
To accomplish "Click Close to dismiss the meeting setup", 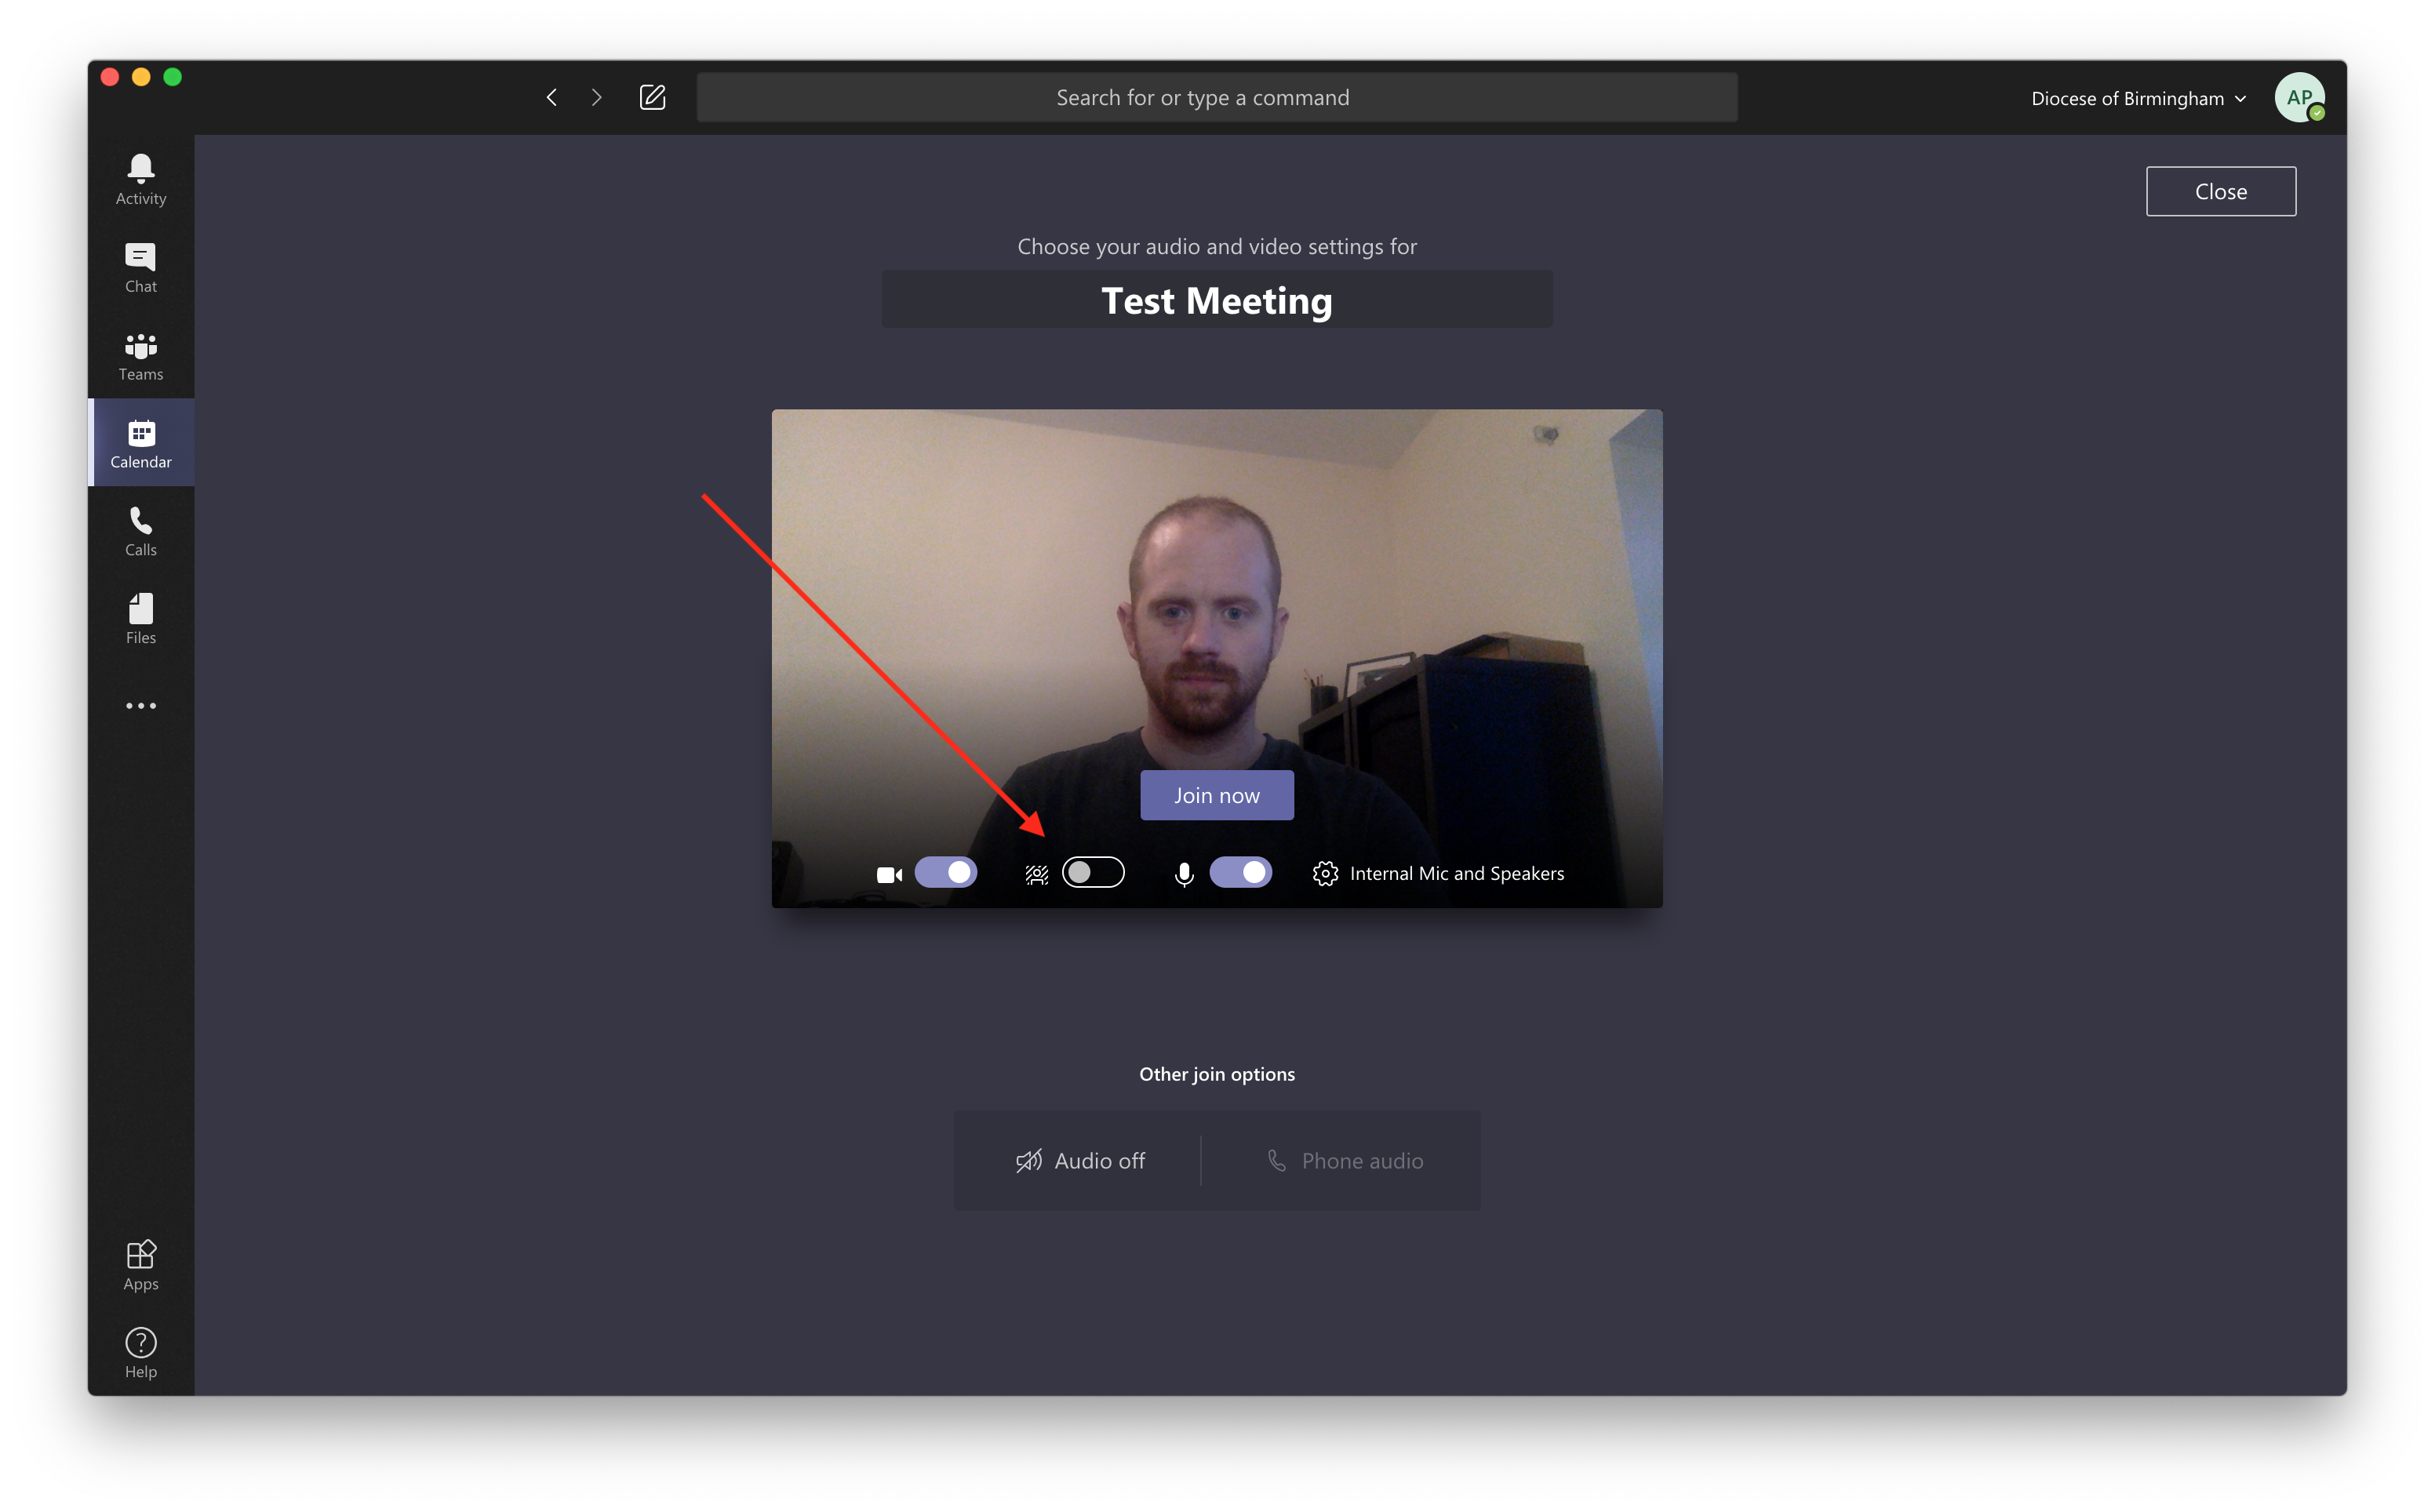I will (2221, 190).
